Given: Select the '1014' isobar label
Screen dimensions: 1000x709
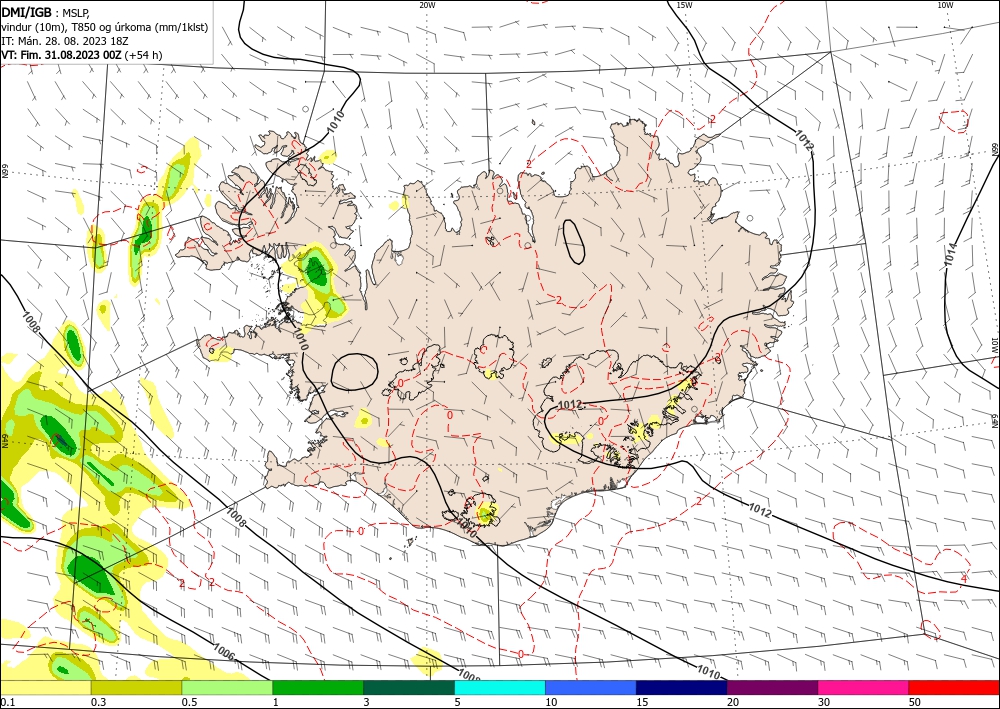Looking at the screenshot, I should coord(951,253).
